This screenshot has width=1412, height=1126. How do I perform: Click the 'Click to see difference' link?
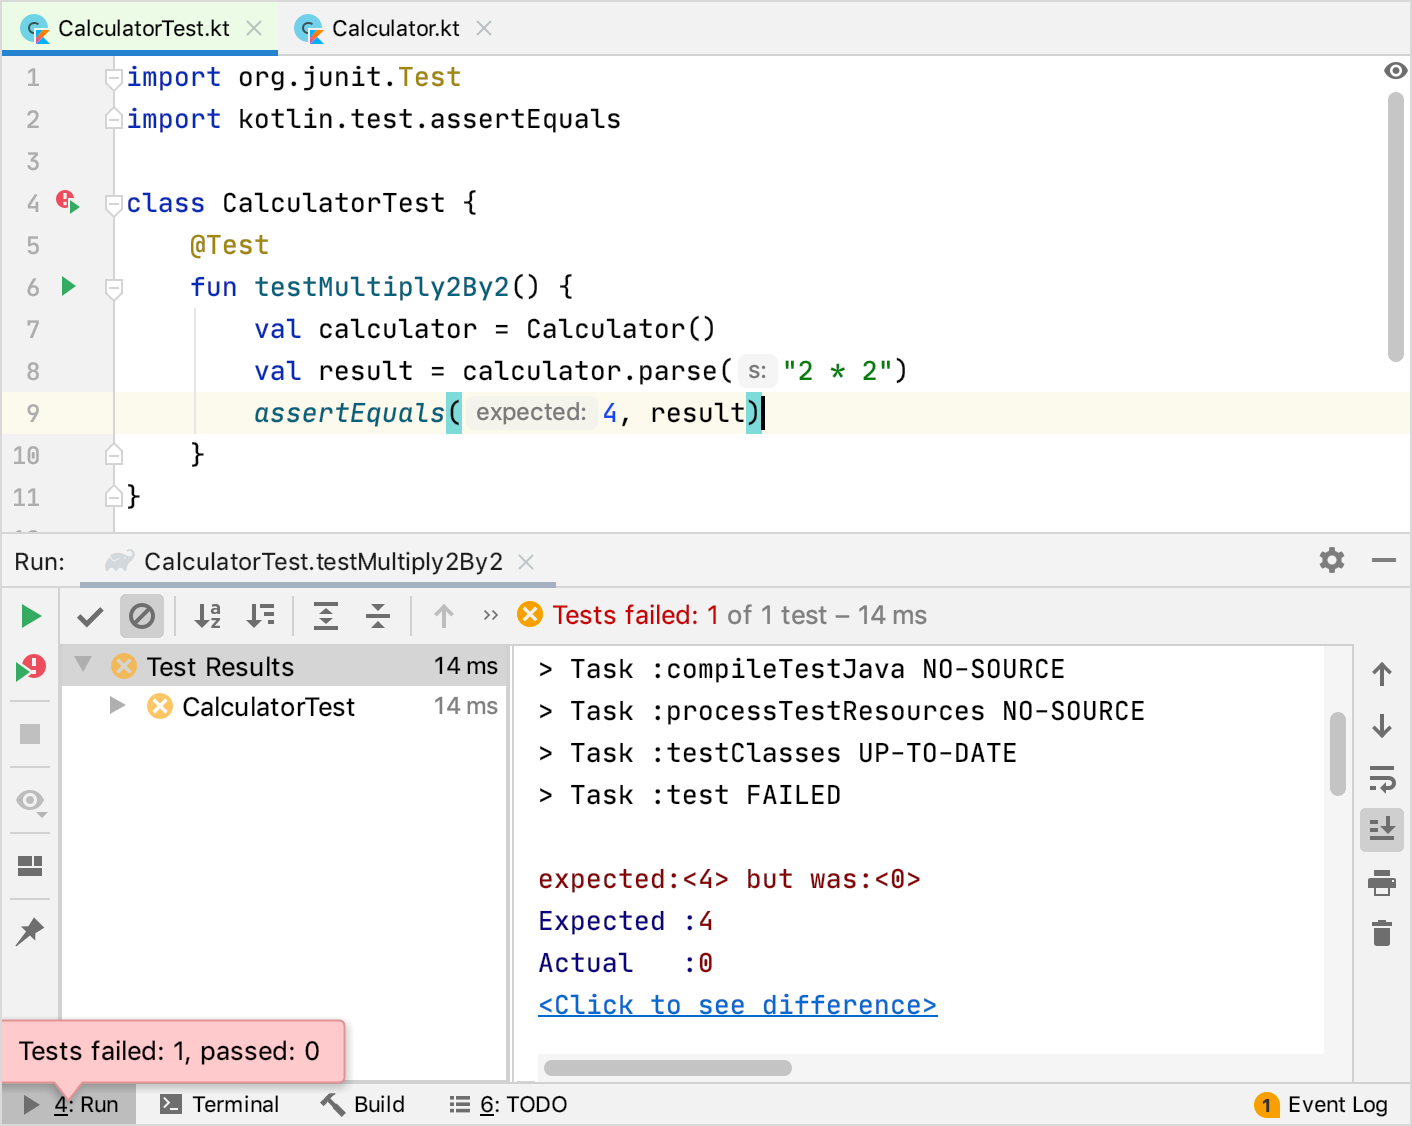(737, 1005)
